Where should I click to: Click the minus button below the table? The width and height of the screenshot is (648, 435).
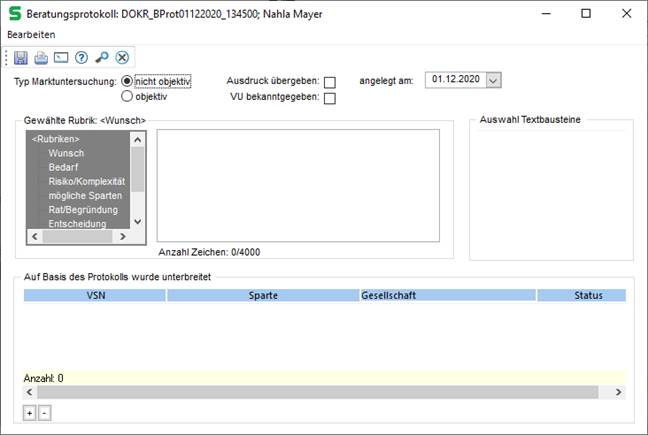coord(43,412)
